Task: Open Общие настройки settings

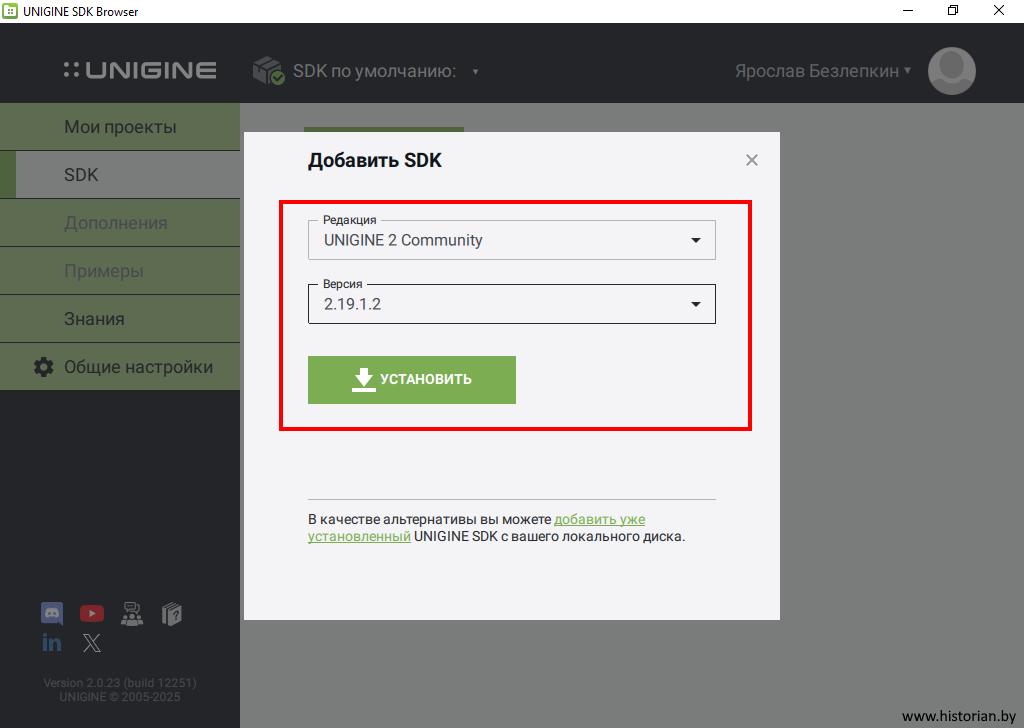Action: 138,367
